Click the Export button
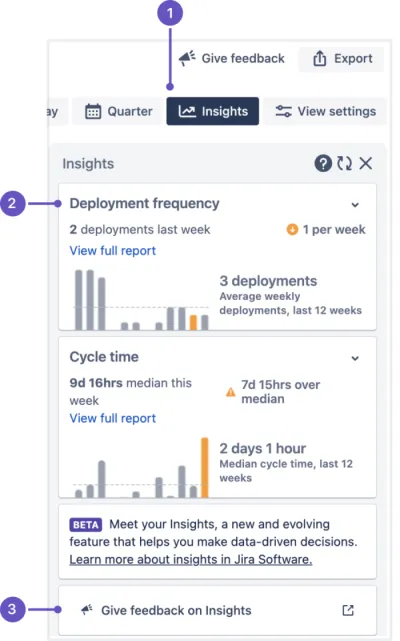 (342, 59)
